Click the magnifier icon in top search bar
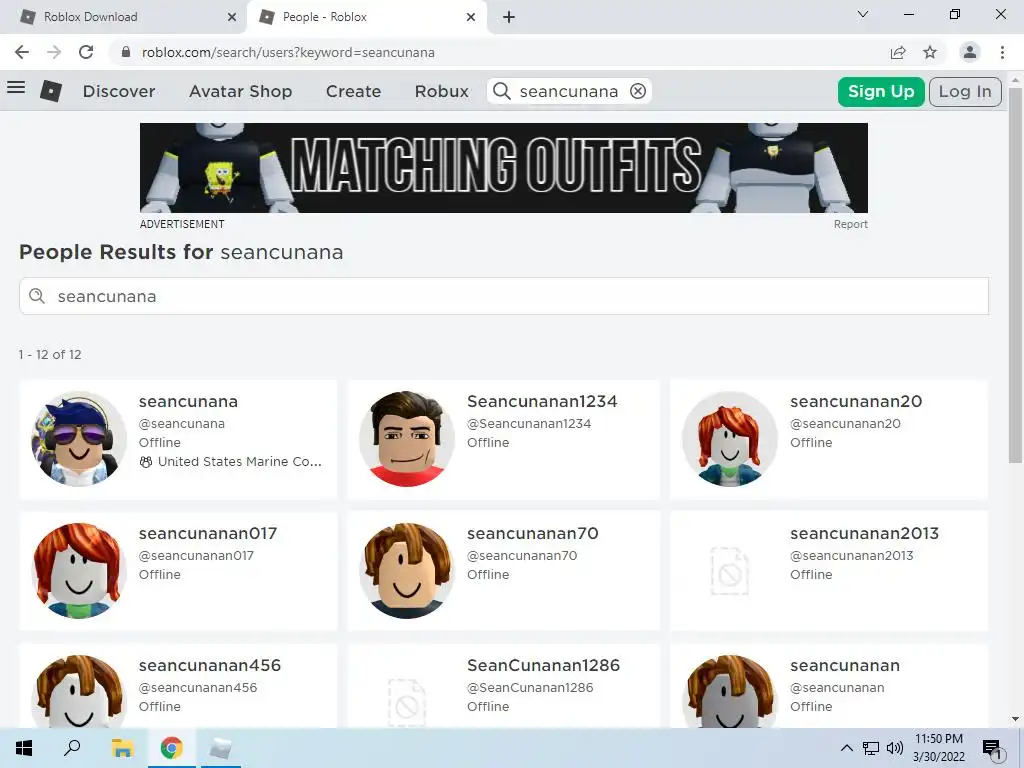Viewport: 1024px width, 768px height. pos(502,91)
